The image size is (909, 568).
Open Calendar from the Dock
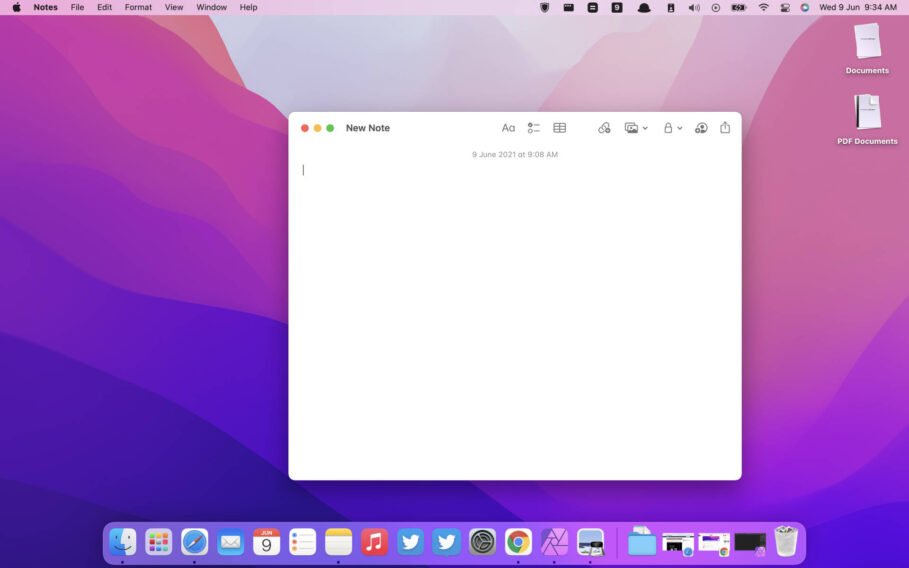coord(266,542)
